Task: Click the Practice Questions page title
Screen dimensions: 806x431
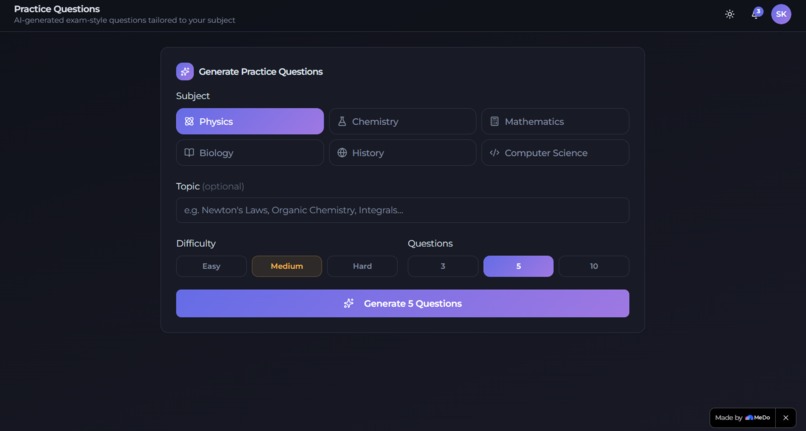Action: (57, 9)
